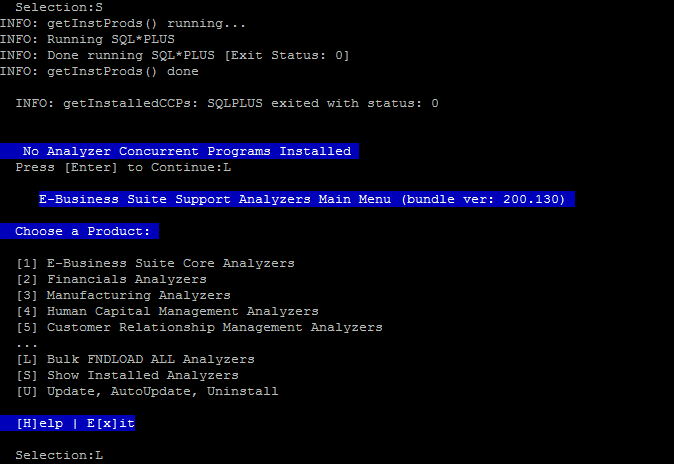
Task: Choose [S] Show Installed Analyzers option
Action: click(127, 375)
